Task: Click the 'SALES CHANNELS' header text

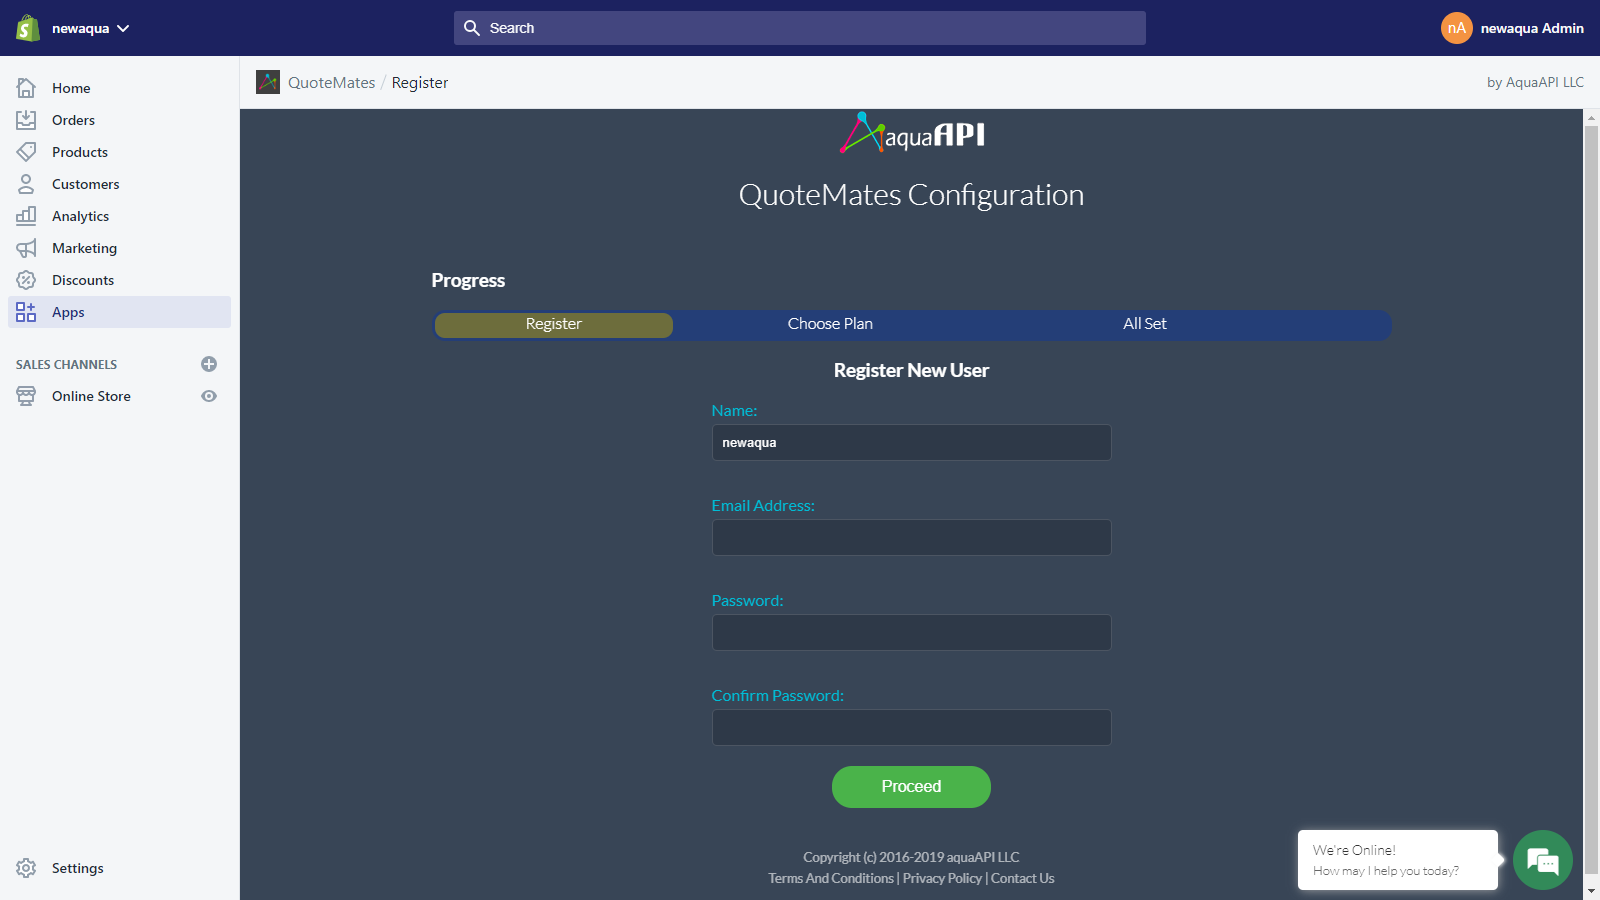Action: click(66, 365)
